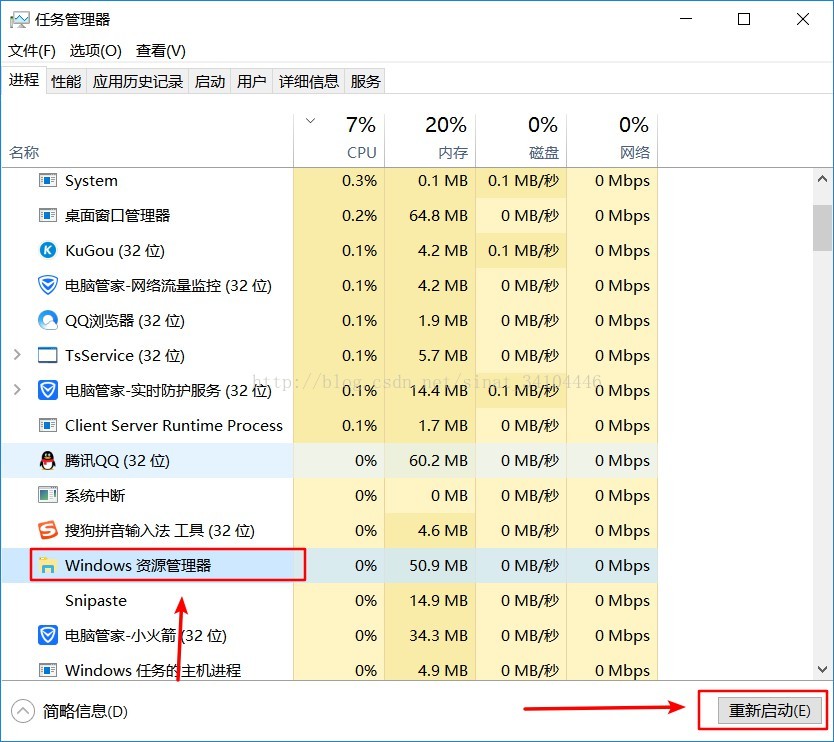834x742 pixels.
Task: Click the 60.2 MB memory value
Action: click(438, 461)
